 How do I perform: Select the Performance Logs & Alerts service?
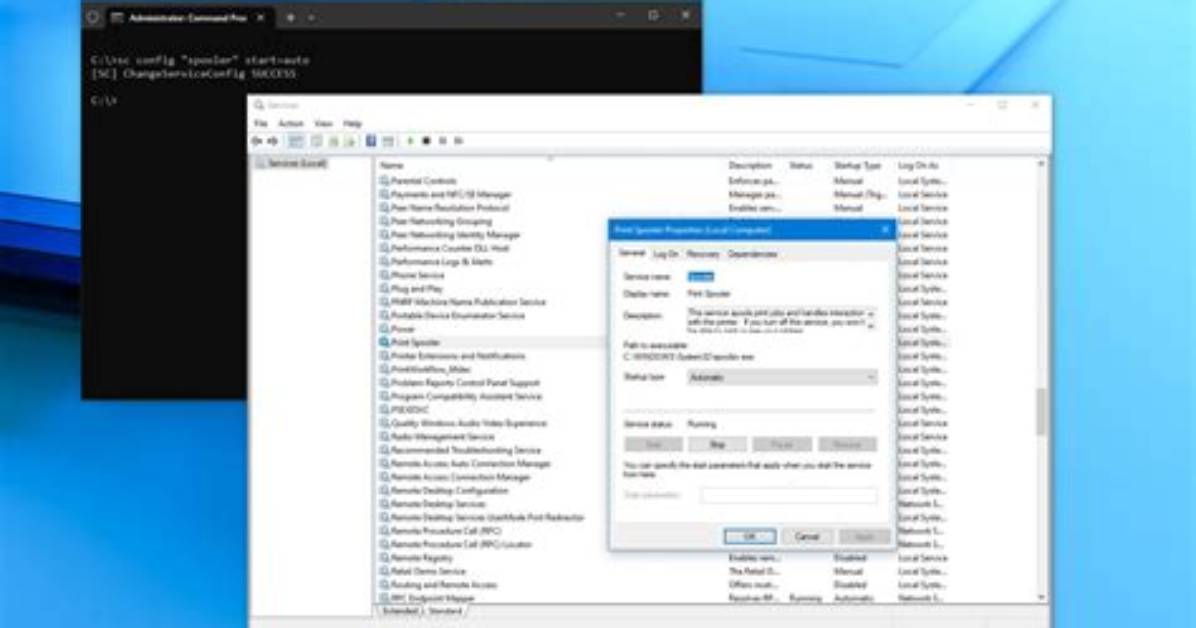click(x=442, y=262)
